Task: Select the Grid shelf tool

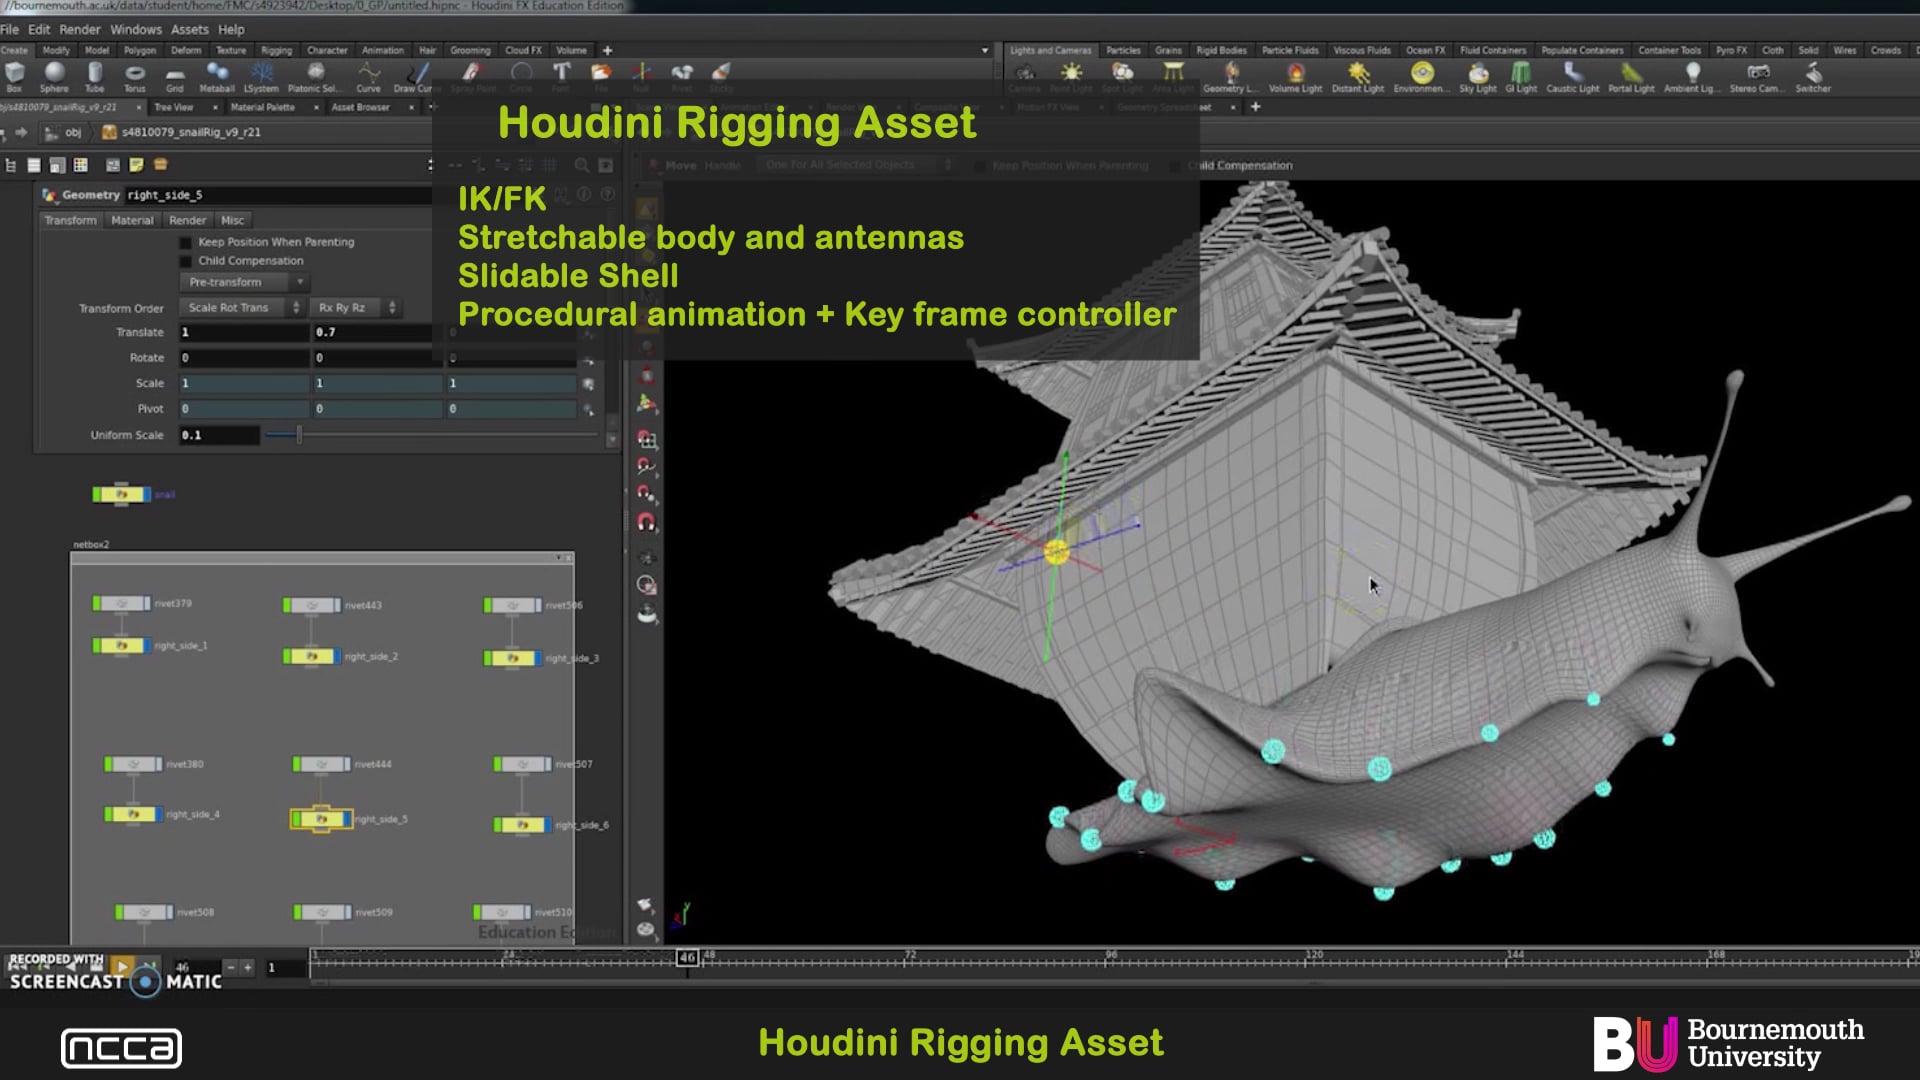Action: 175,77
